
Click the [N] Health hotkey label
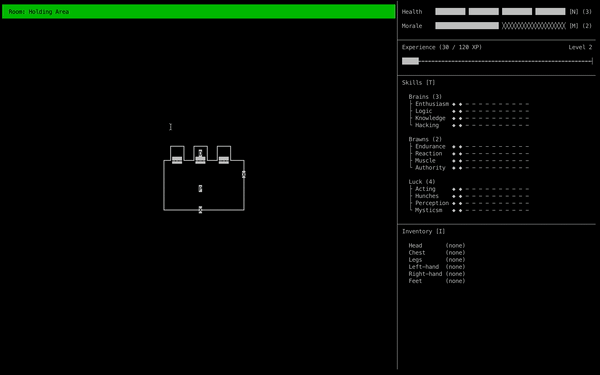[574, 12]
